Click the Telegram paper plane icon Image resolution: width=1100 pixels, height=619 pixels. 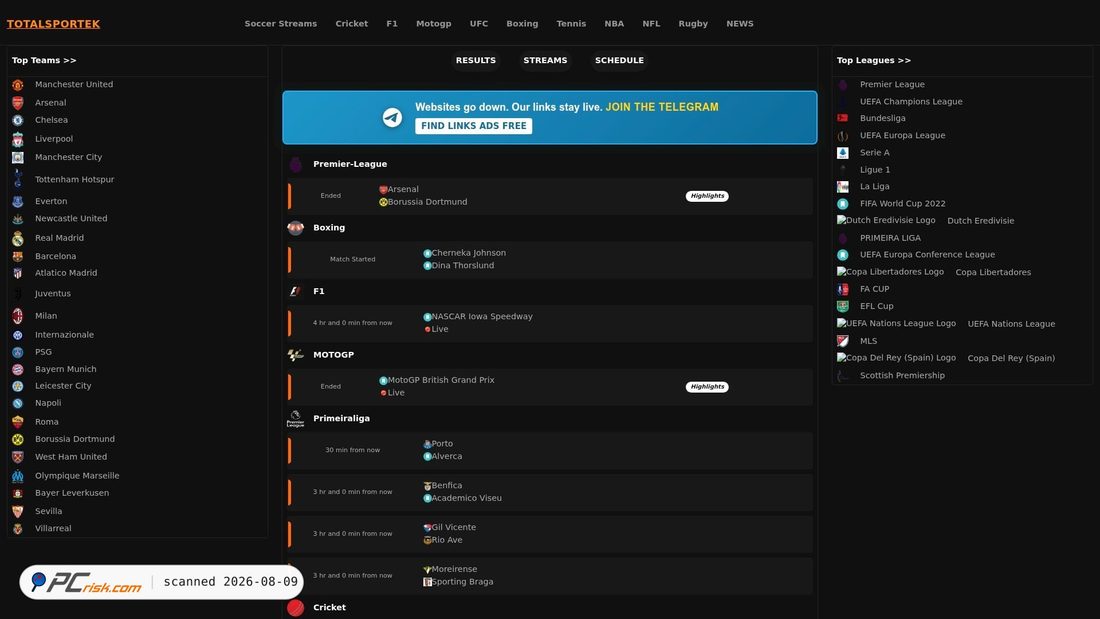pyautogui.click(x=392, y=117)
